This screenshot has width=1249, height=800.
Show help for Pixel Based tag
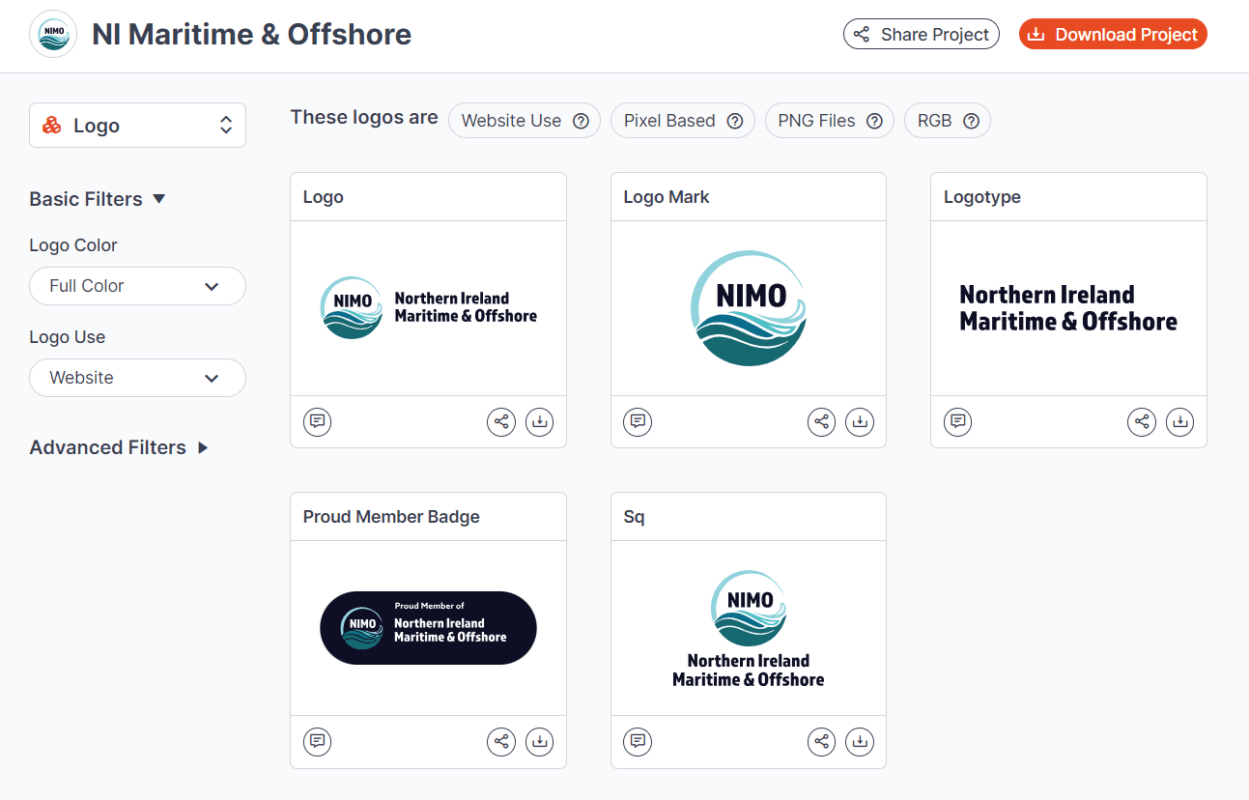click(734, 121)
